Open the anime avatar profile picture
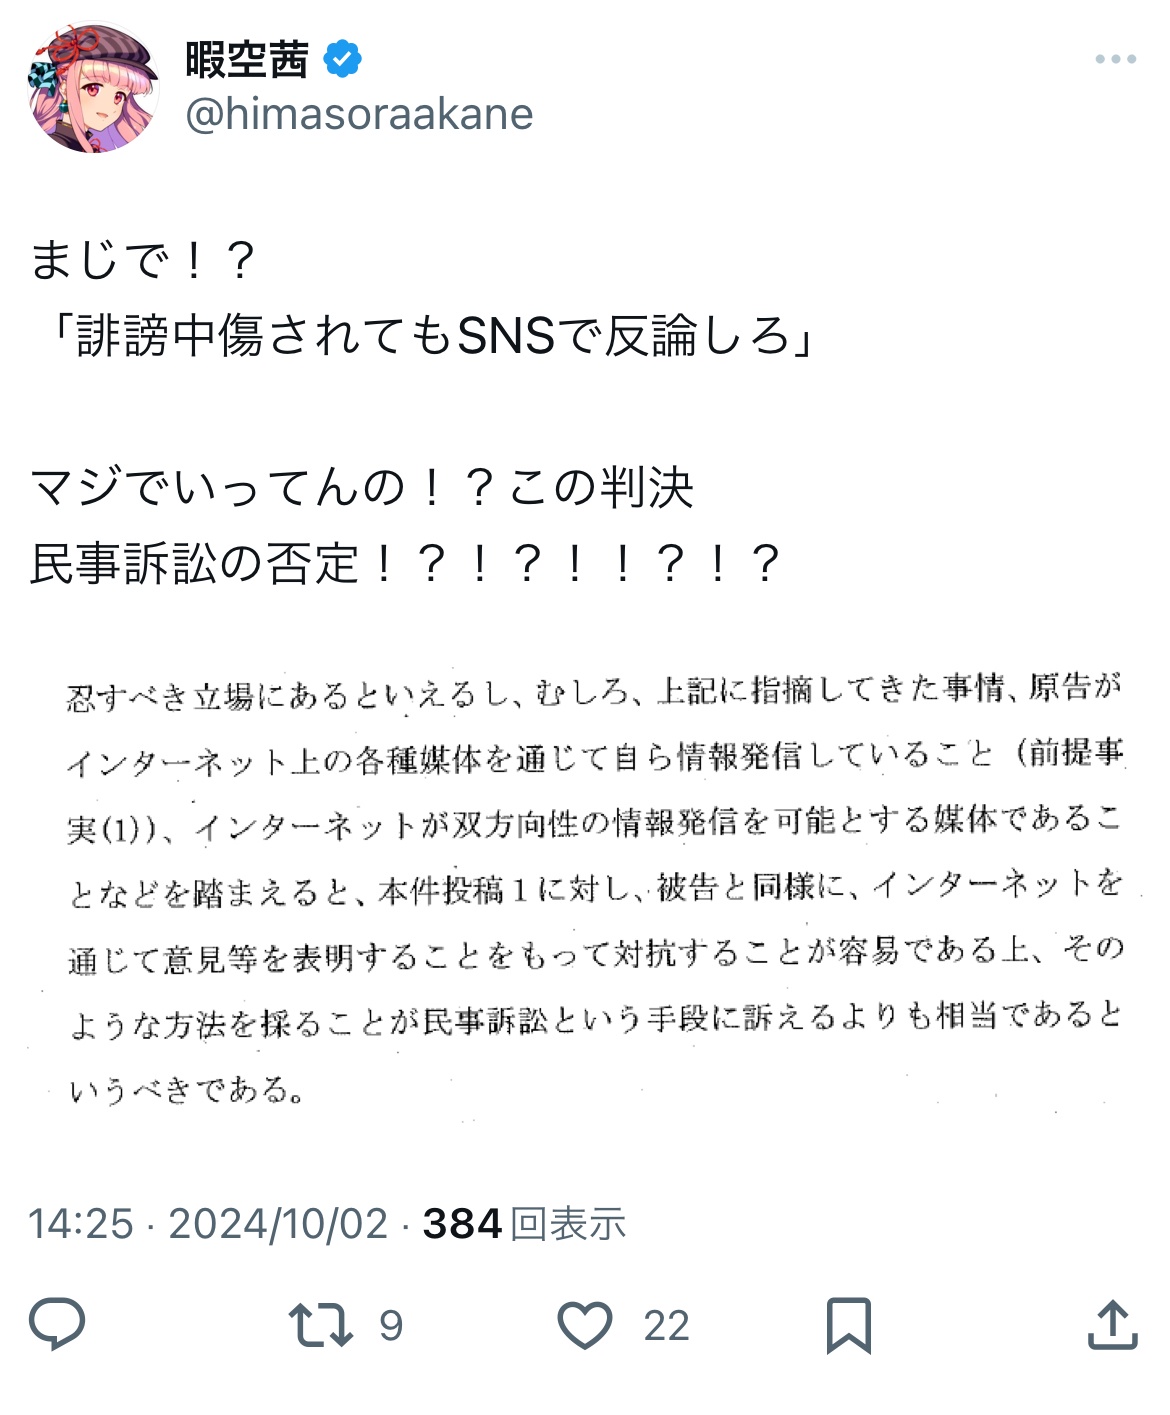 (x=93, y=88)
